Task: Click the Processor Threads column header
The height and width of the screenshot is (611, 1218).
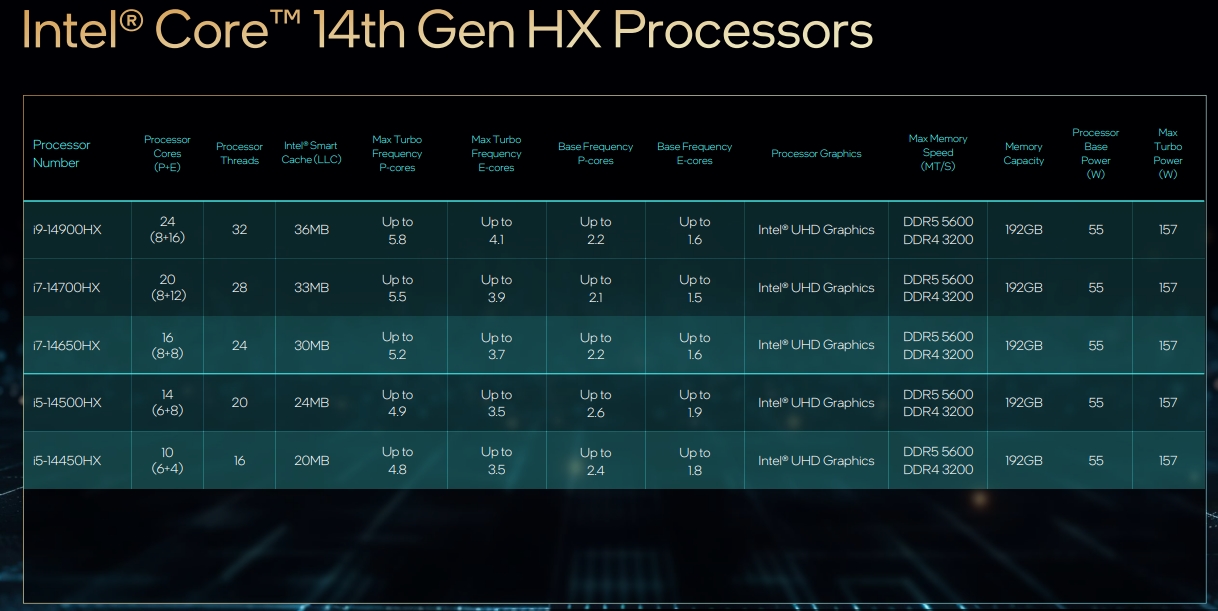Action: [239, 154]
